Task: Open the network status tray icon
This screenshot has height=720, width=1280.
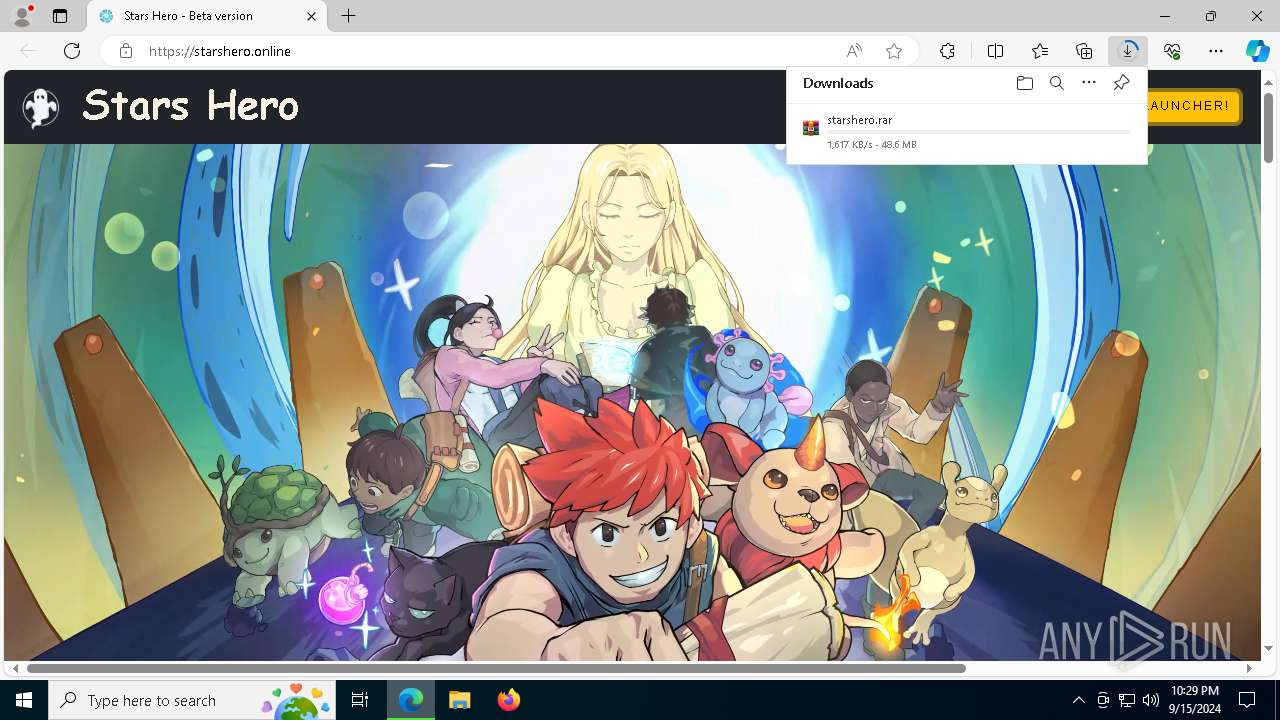Action: click(1127, 700)
